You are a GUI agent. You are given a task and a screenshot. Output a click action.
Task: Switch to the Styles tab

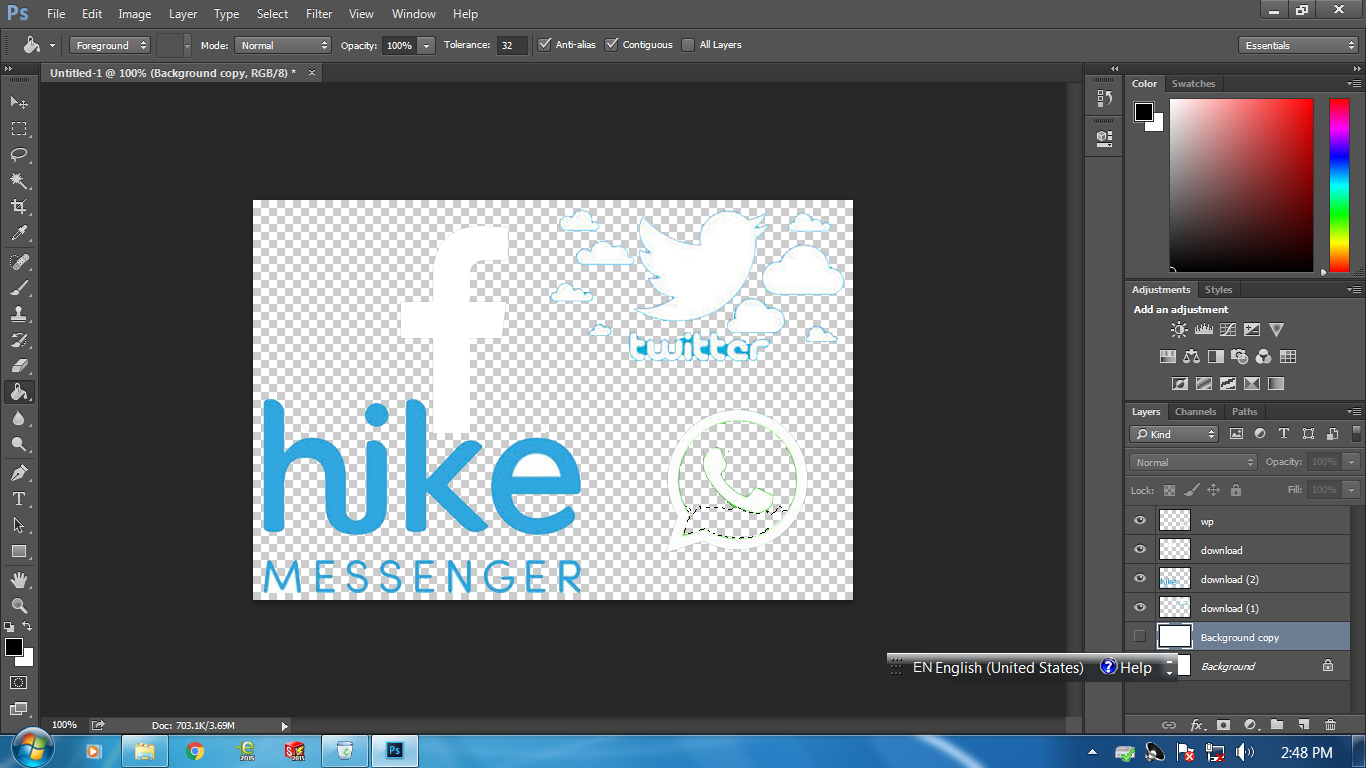click(1218, 289)
